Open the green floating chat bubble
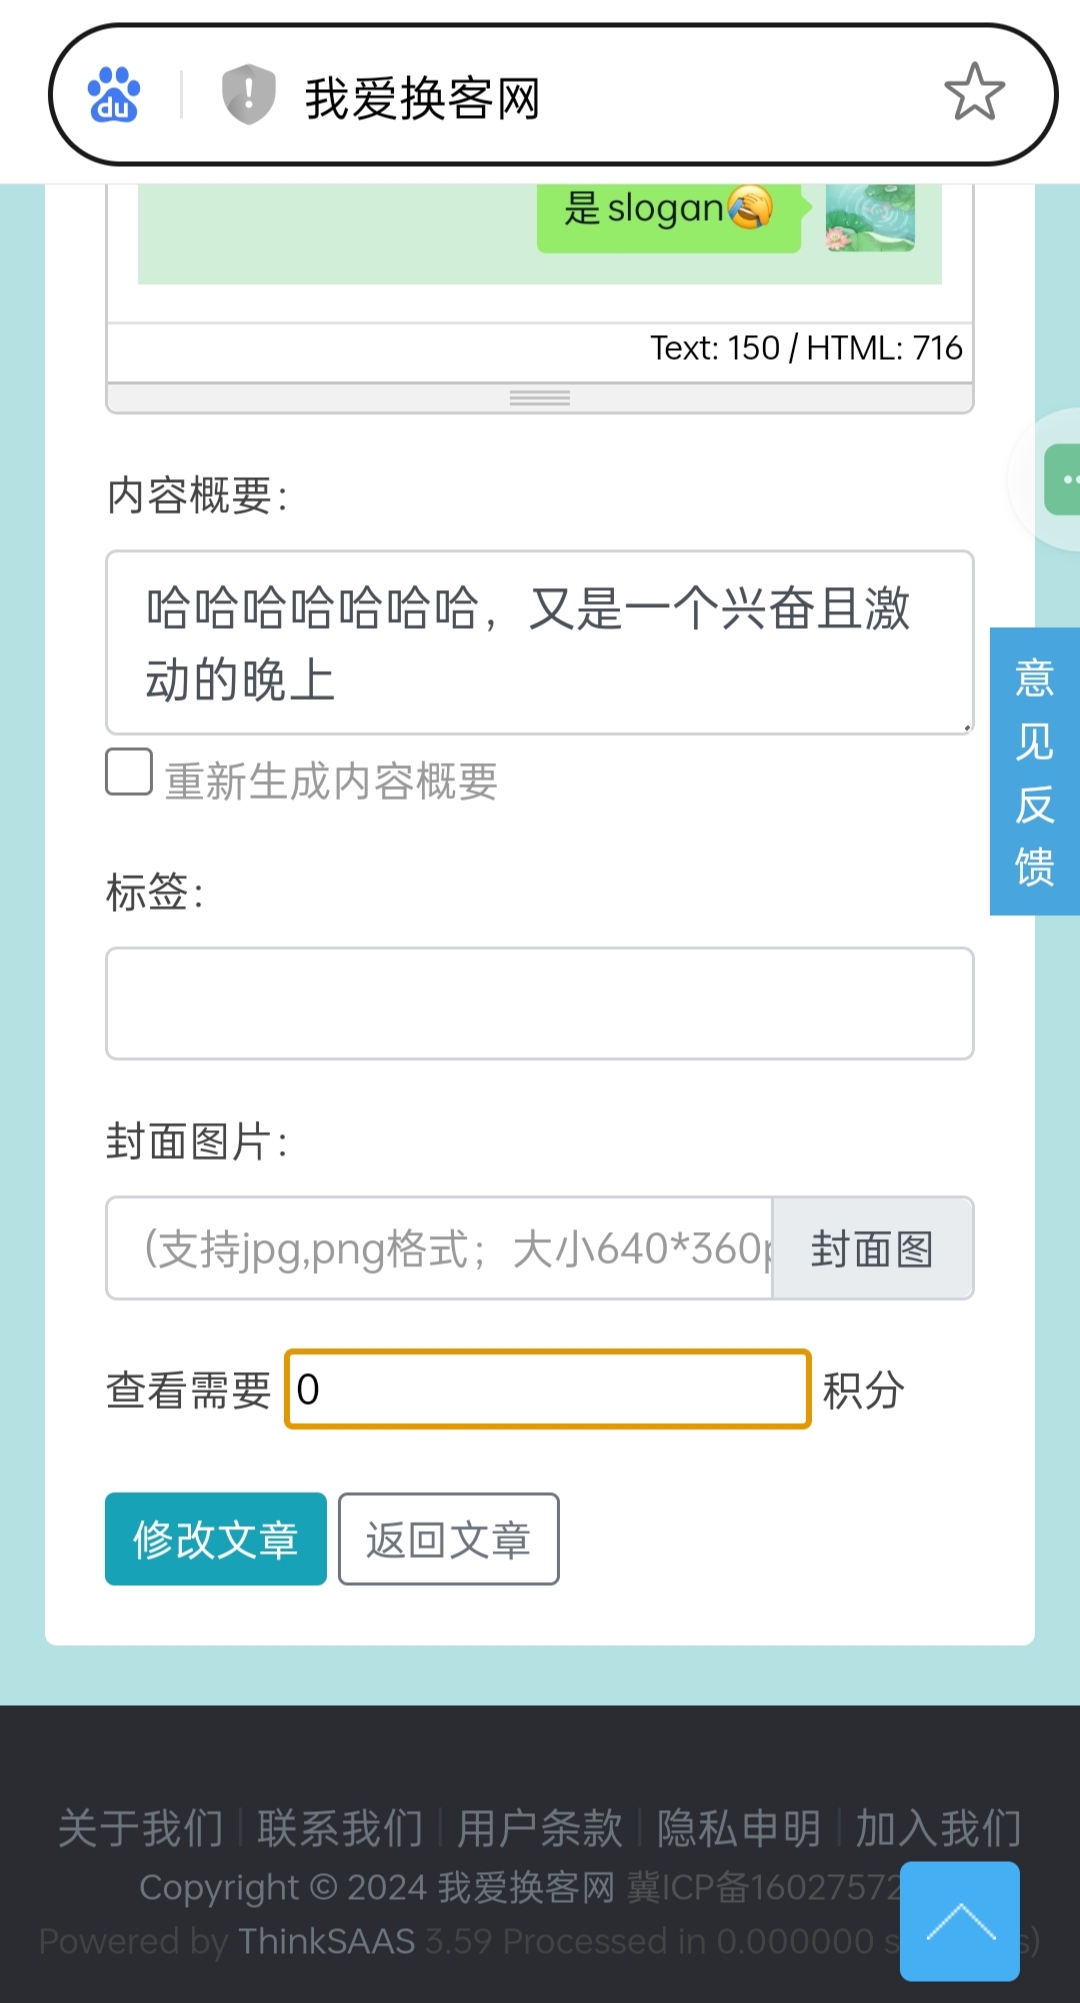The image size is (1080, 2003). click(x=1062, y=480)
